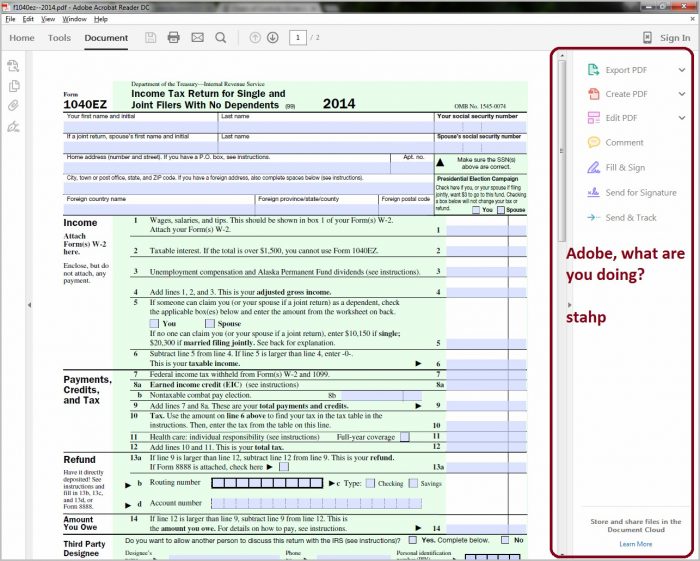Click the Search magnifier icon
The image size is (700, 561).
click(x=221, y=37)
